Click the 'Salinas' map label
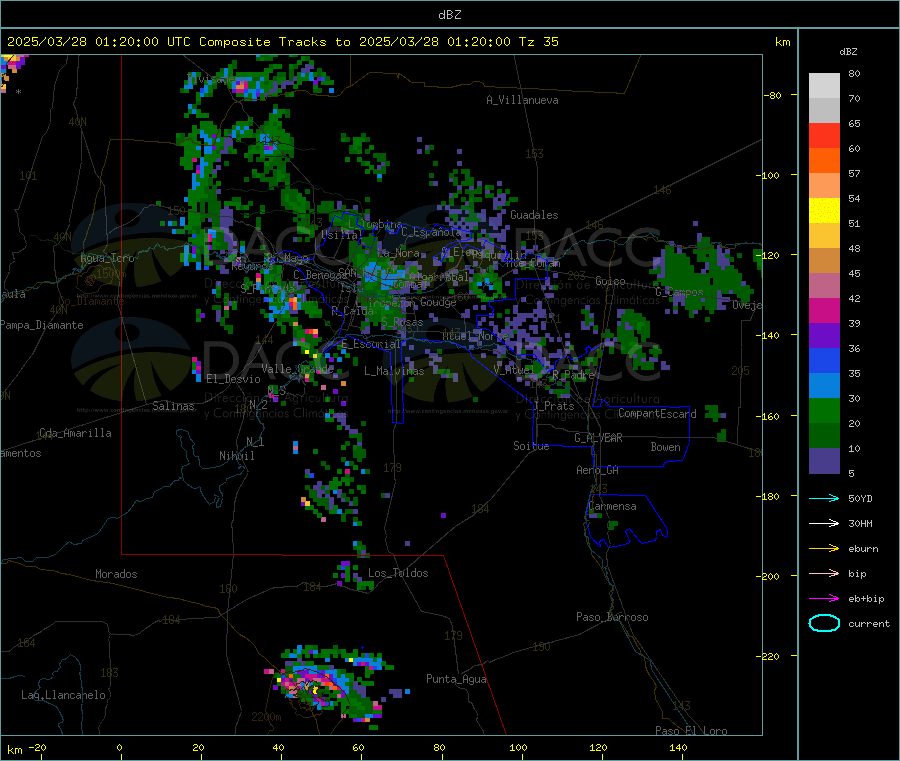900x761 pixels. point(173,406)
